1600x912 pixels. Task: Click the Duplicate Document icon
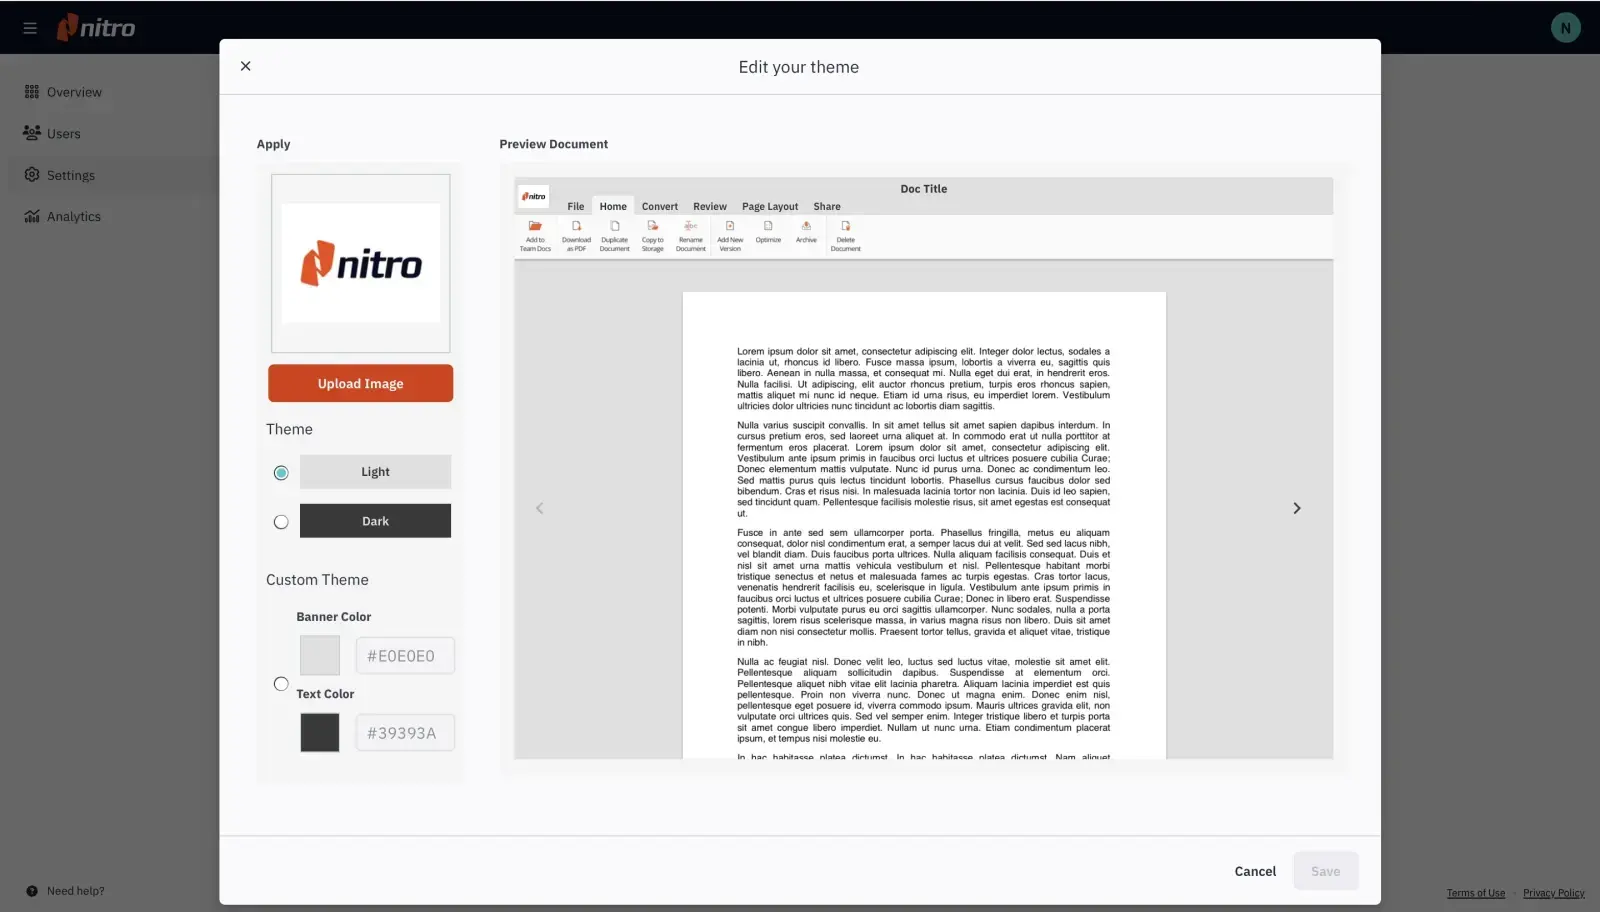point(615,227)
